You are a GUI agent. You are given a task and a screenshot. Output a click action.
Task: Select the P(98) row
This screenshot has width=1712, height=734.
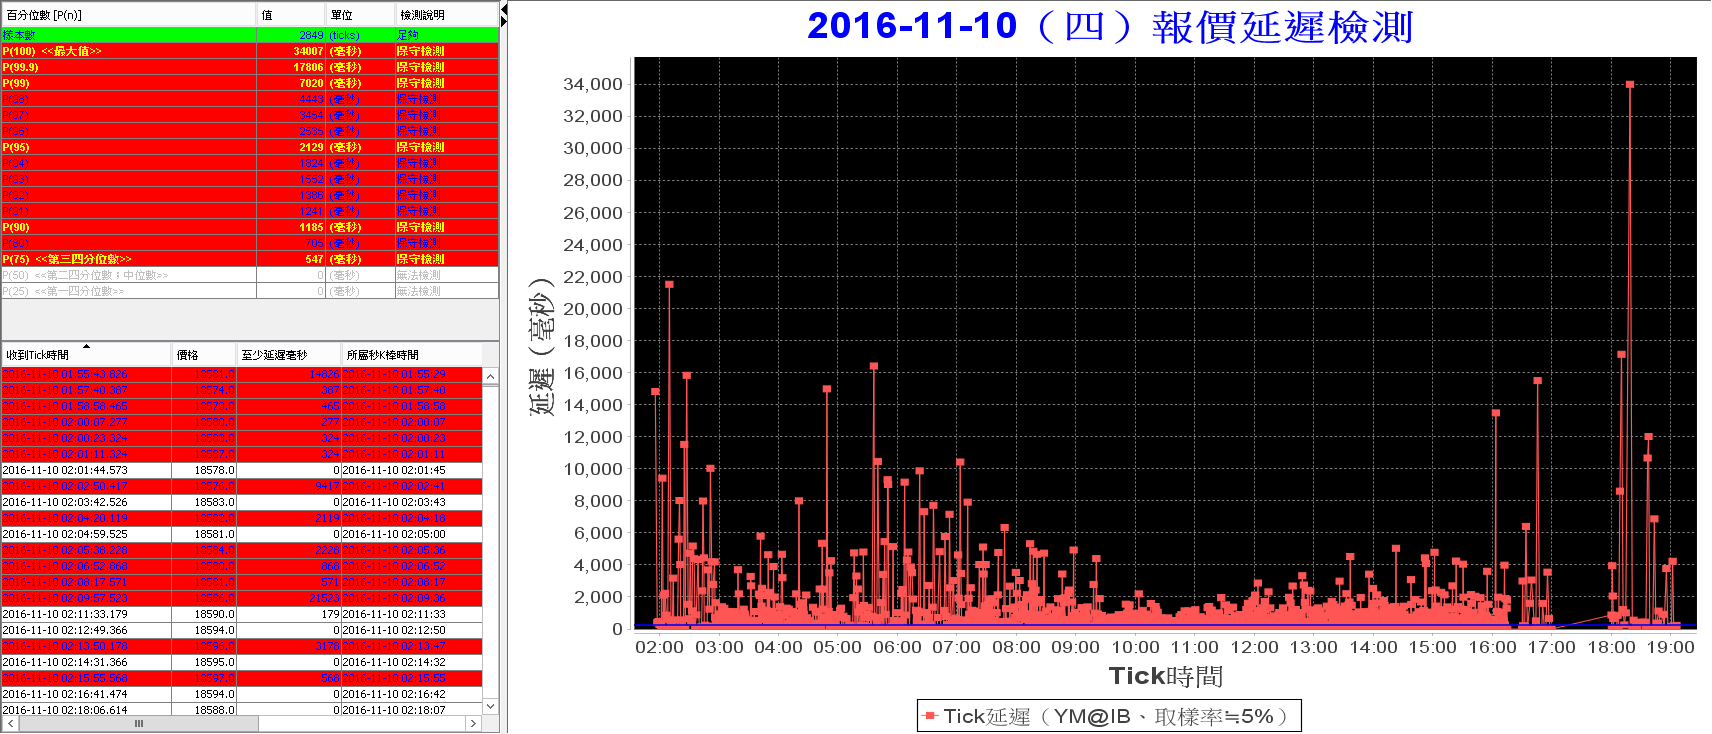250,99
